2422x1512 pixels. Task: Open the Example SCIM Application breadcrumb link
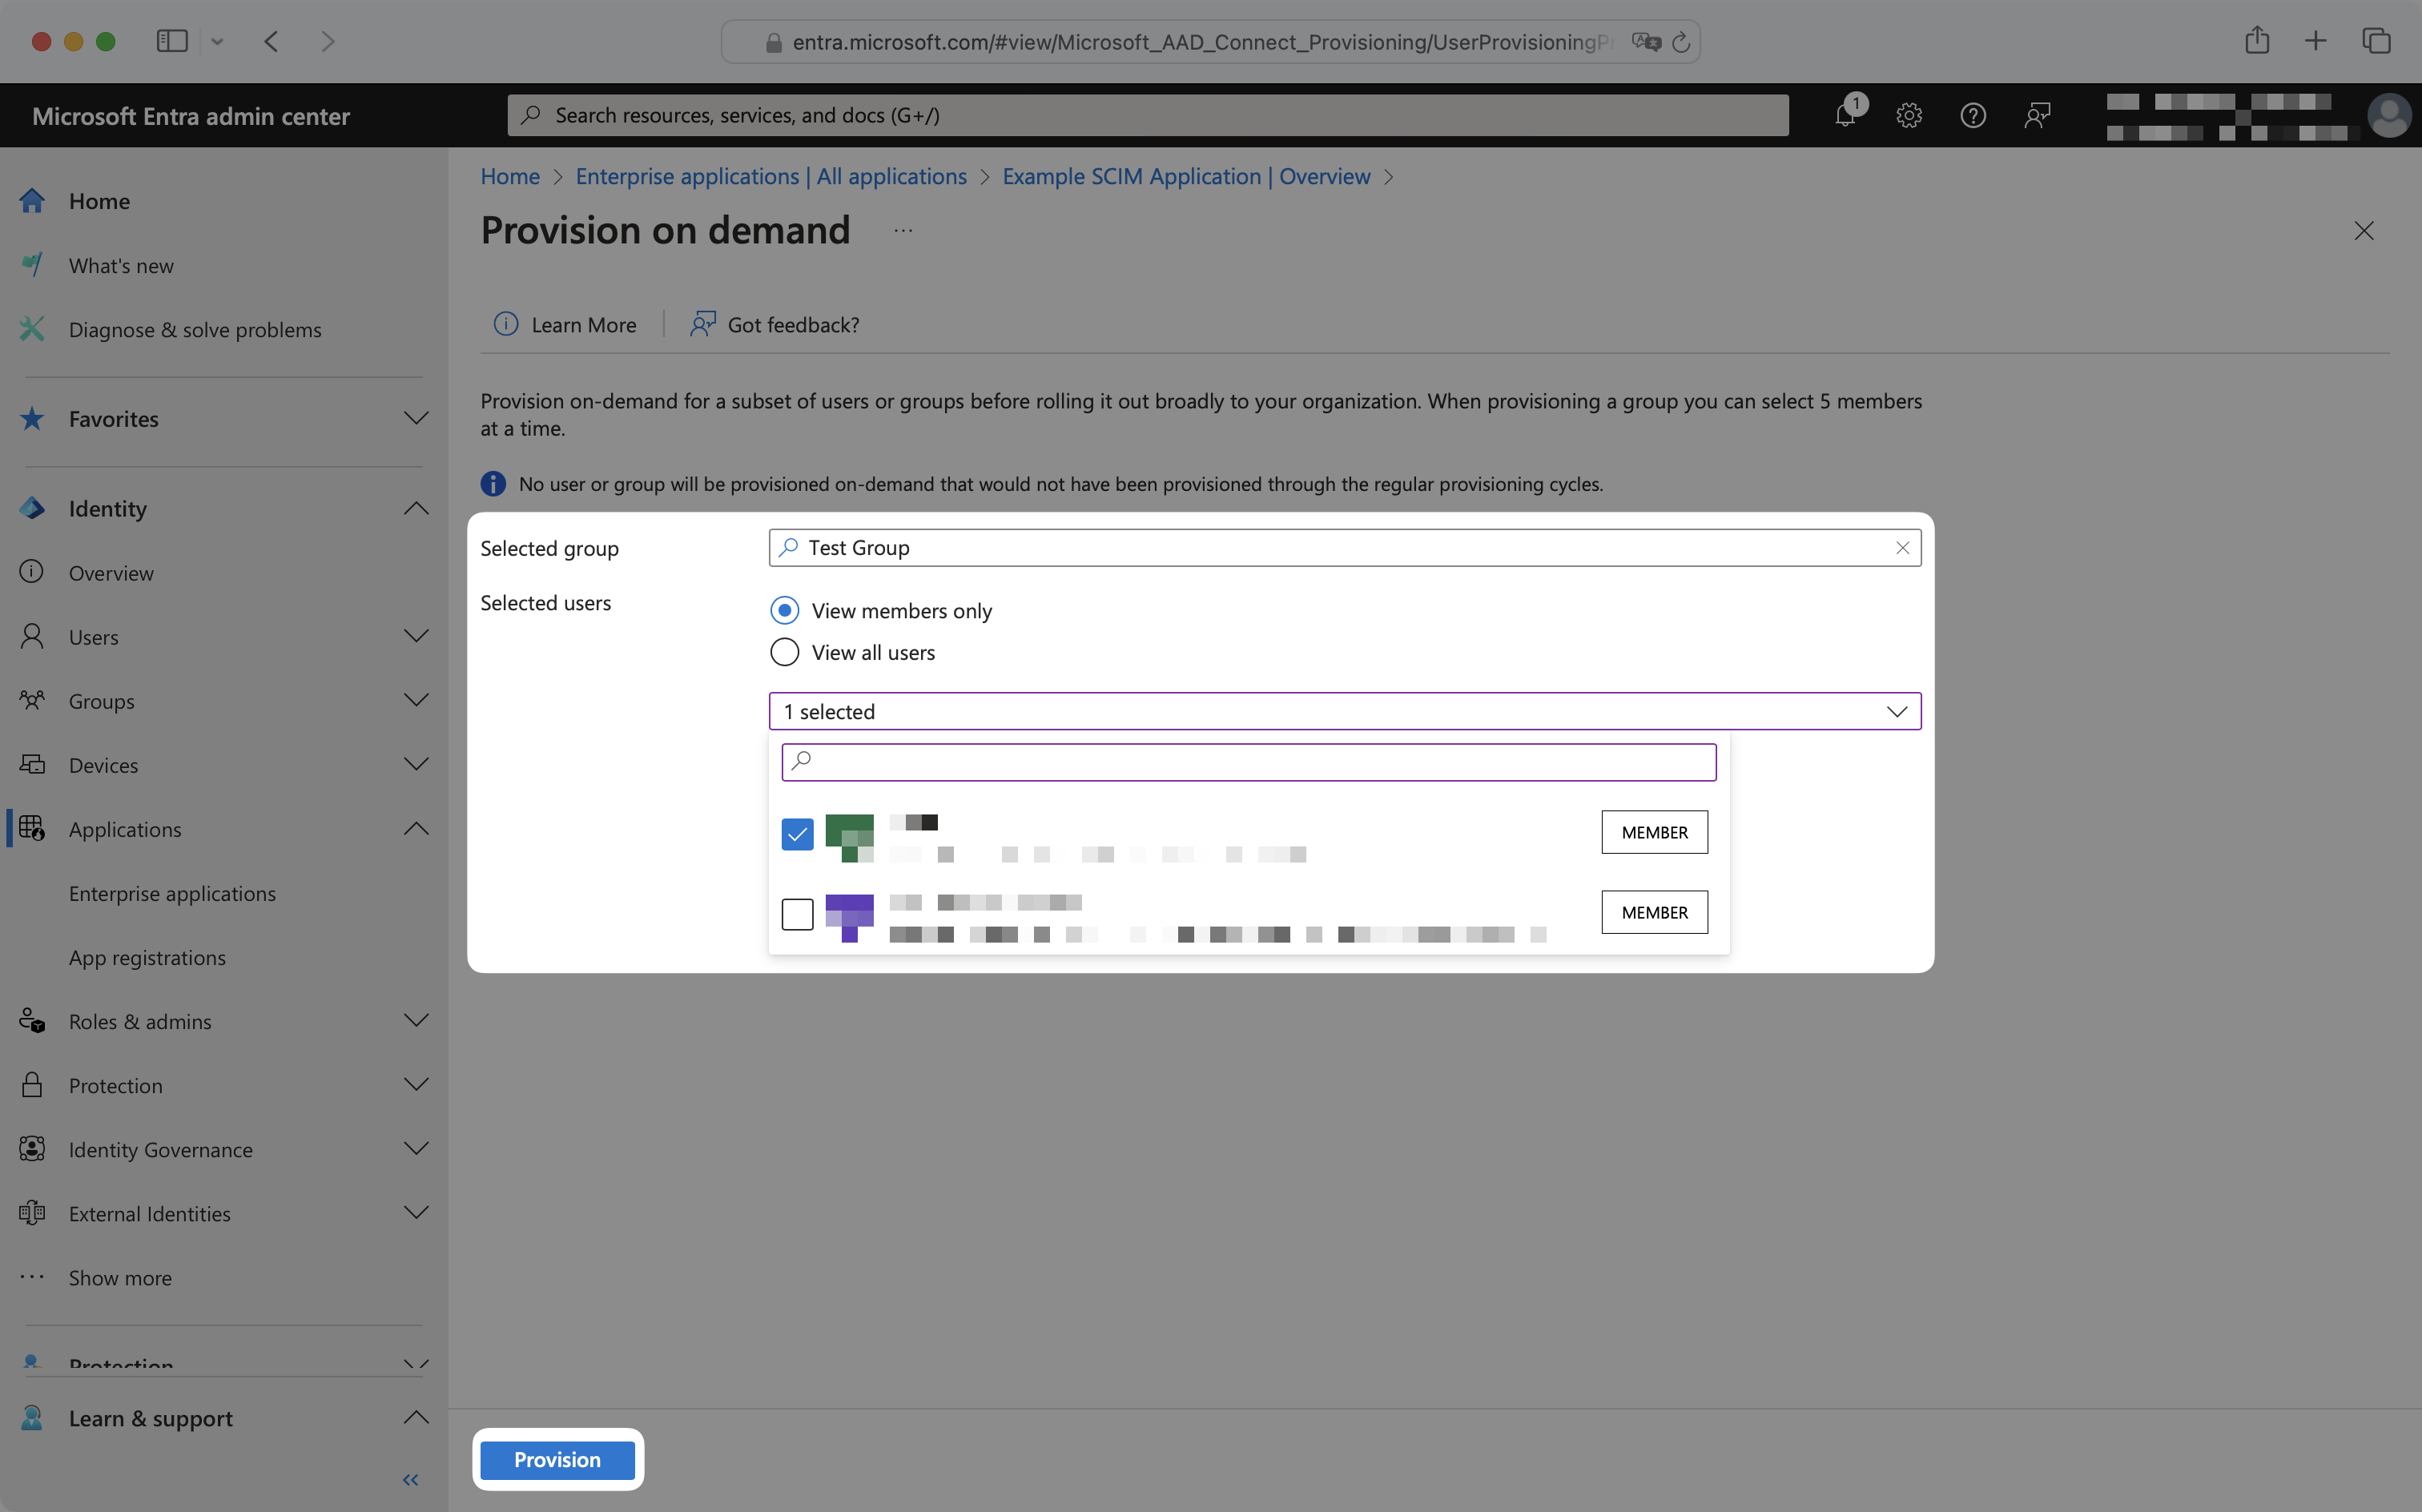(x=1186, y=176)
